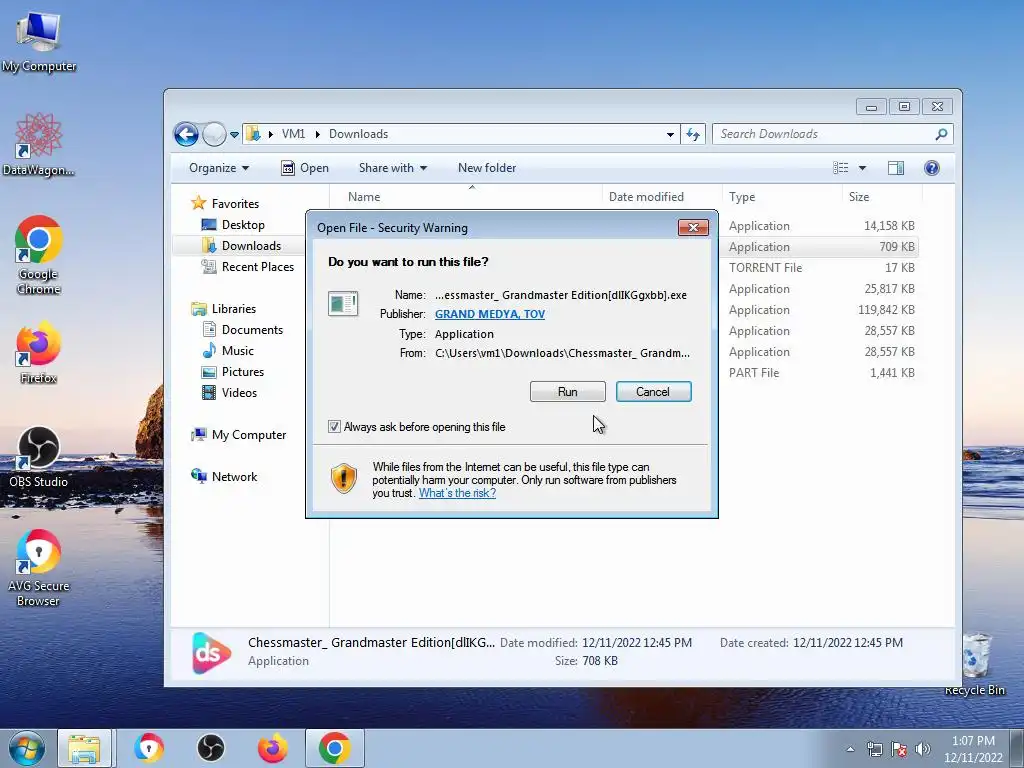Click Google Chrome on the taskbar
Screen dimensions: 1024x768
pyautogui.click(x=334, y=748)
